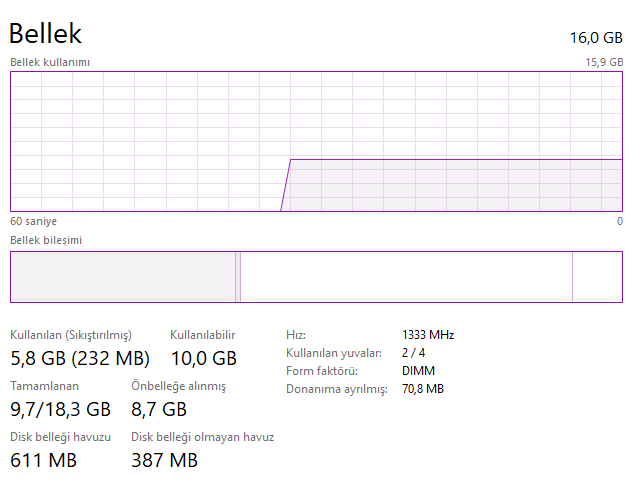Click inside the Bellek kullanımı usage graph
This screenshot has width=631, height=488.
[316, 141]
